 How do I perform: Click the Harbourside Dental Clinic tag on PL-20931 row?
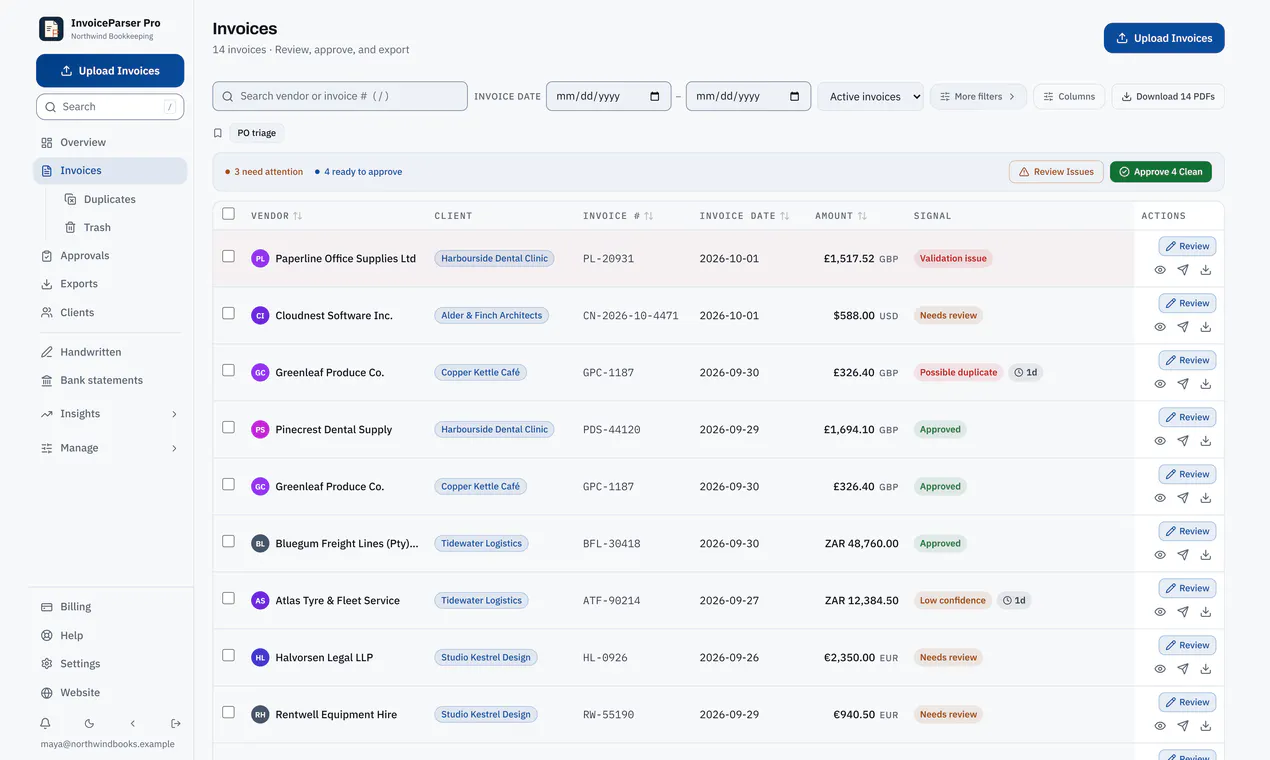(494, 258)
